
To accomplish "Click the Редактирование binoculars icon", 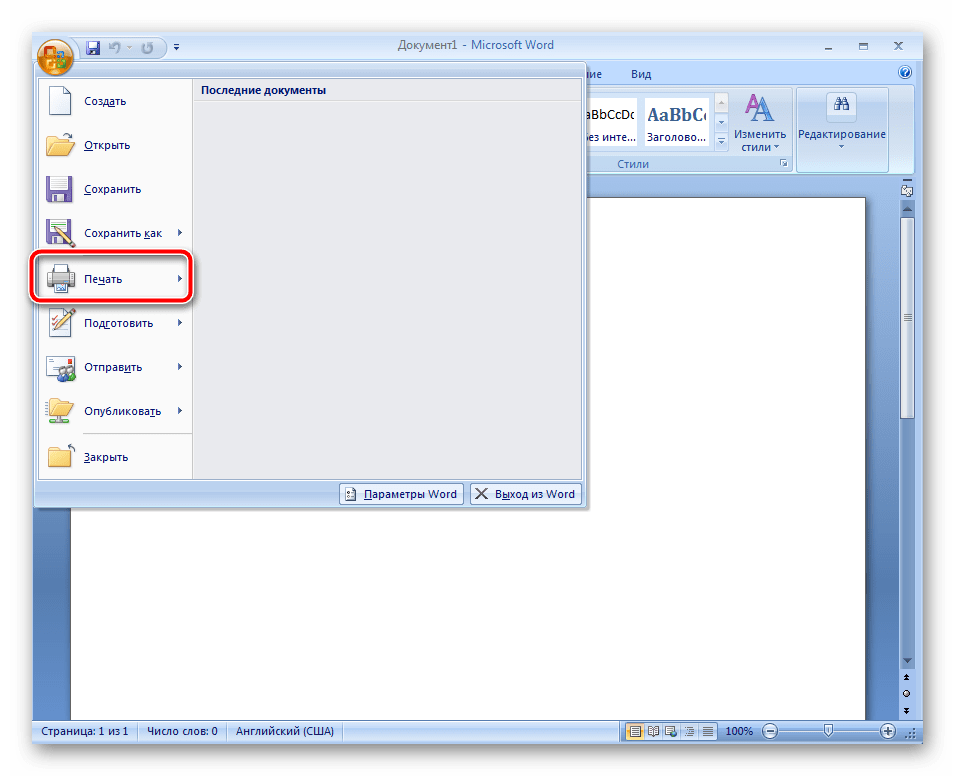I will (x=843, y=104).
